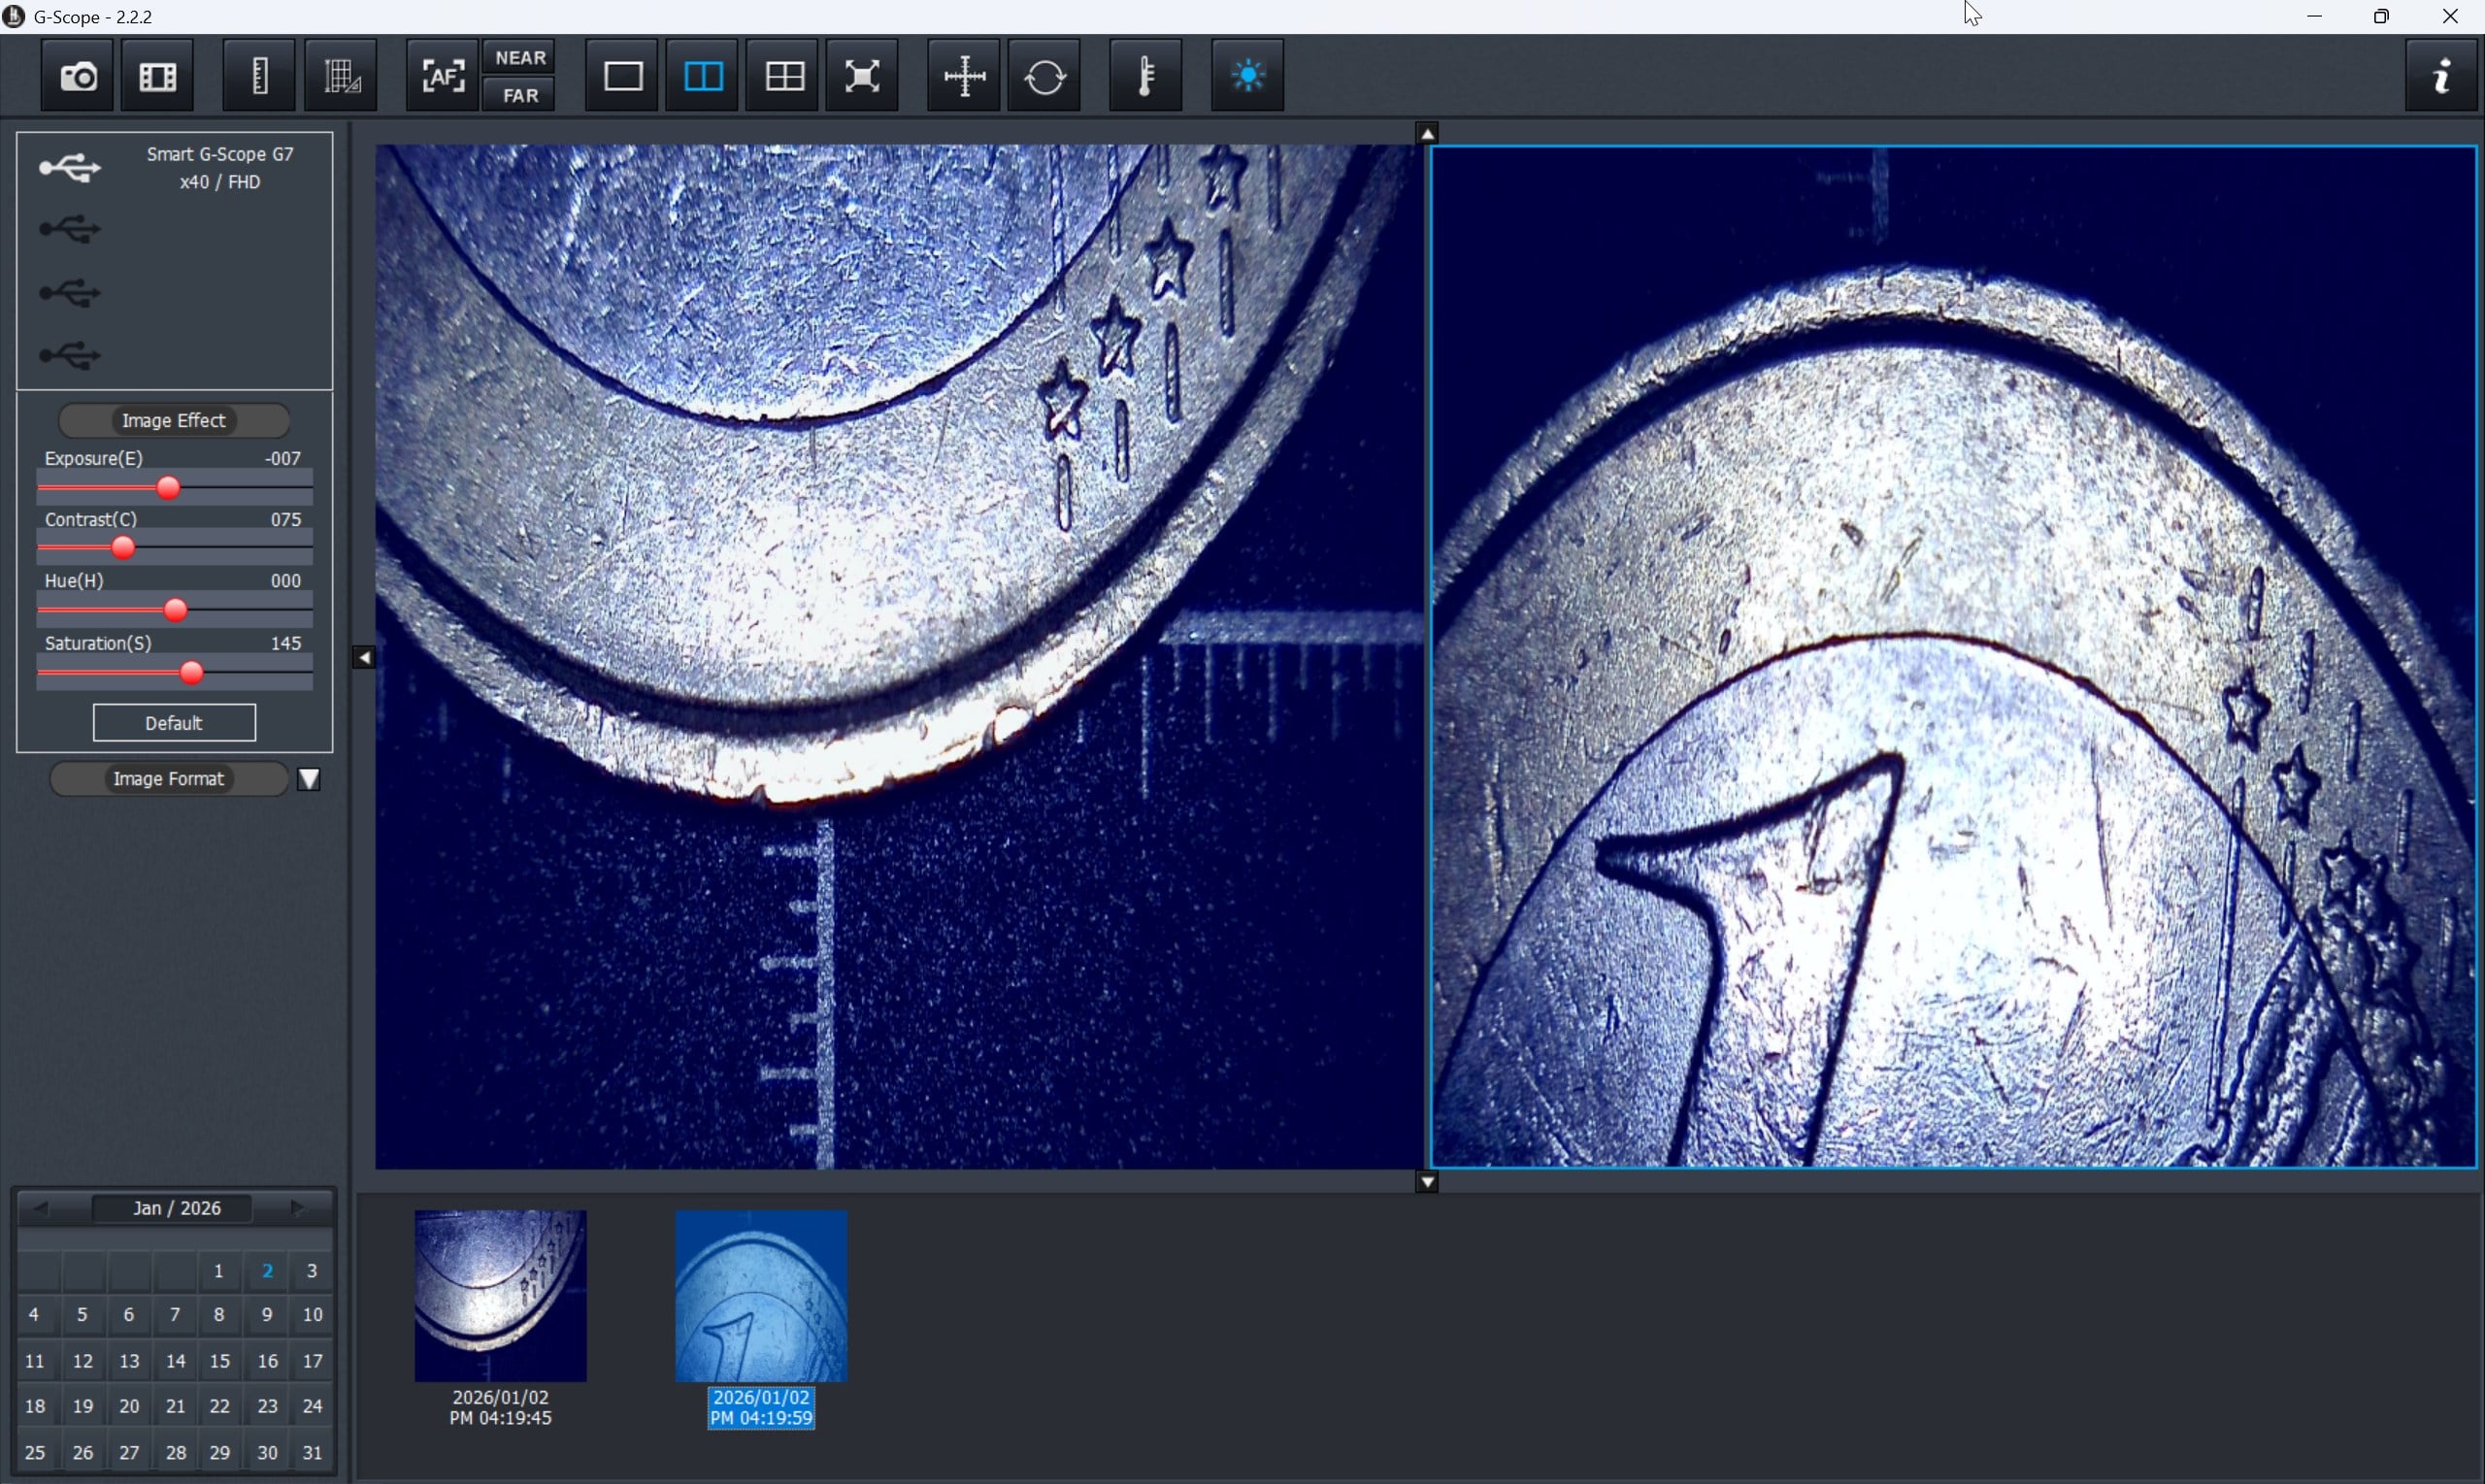2485x1484 pixels.
Task: Select thumbnail captured at PM 04:19:45
Action: [x=500, y=1296]
